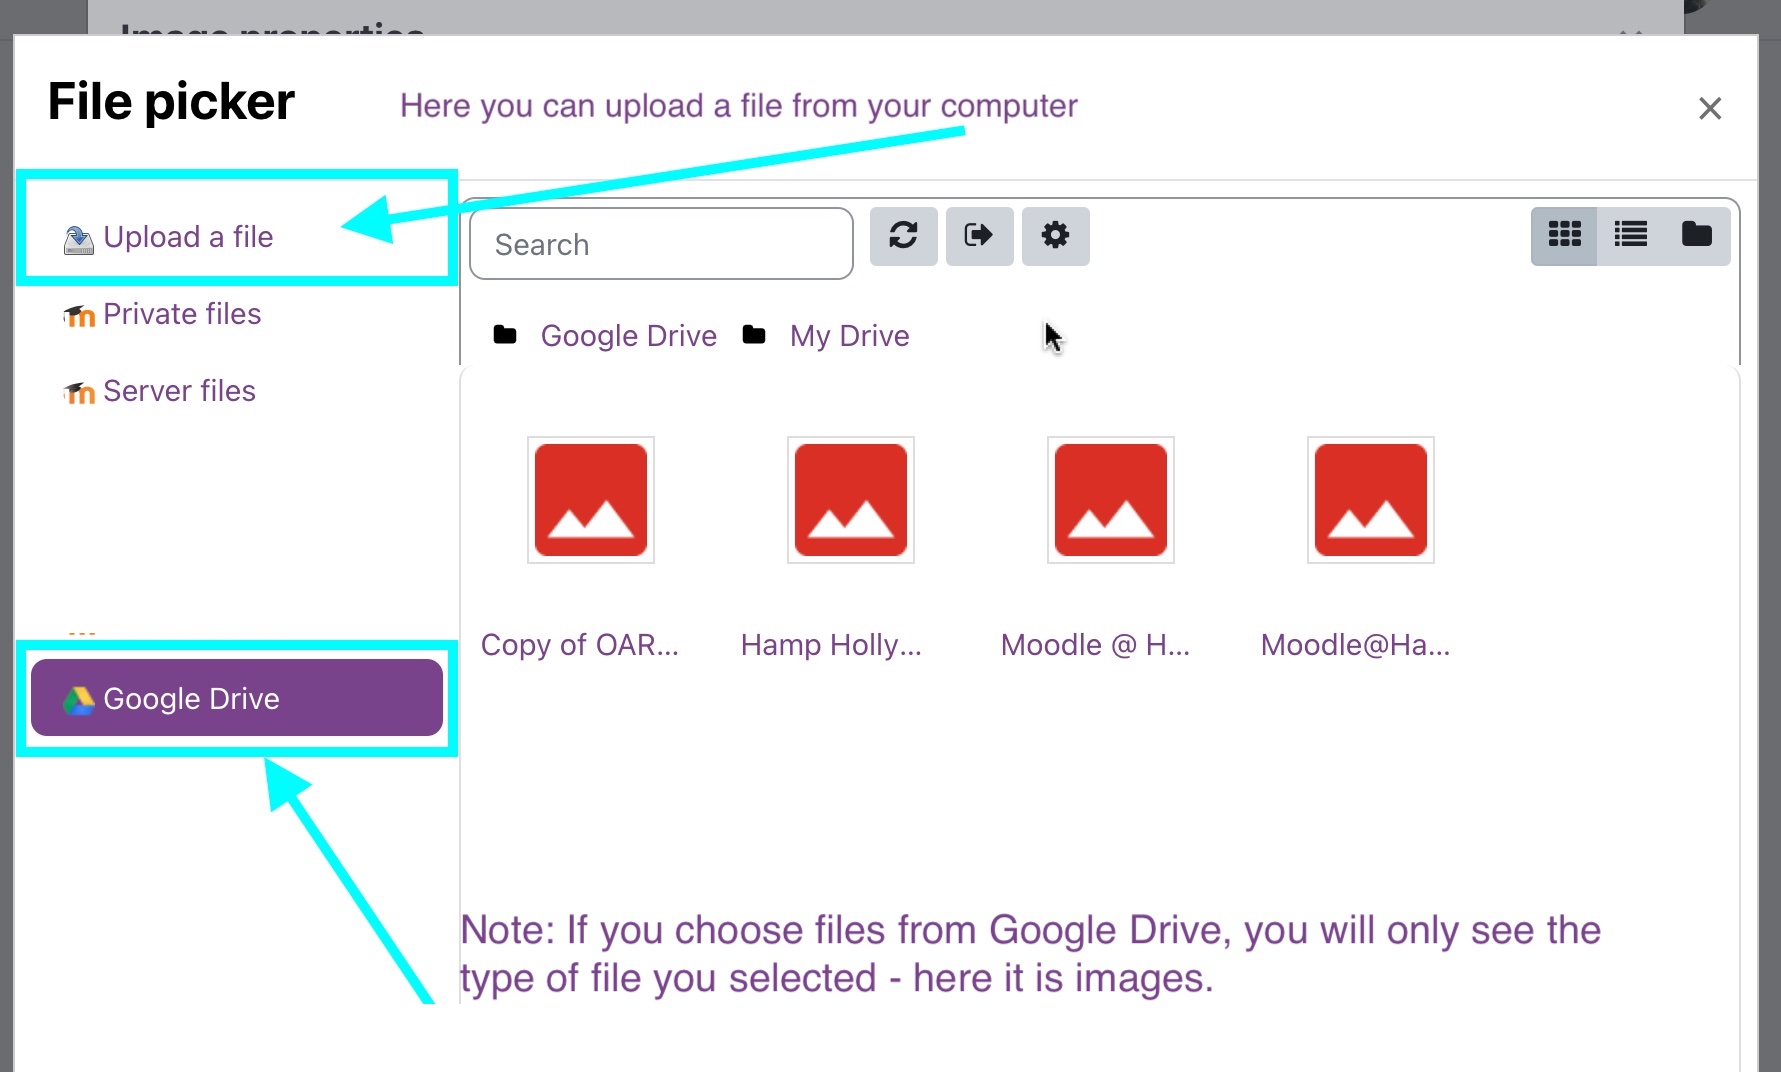Screen dimensions: 1781x1072
Task: Refresh the file list
Action: pyautogui.click(x=903, y=236)
